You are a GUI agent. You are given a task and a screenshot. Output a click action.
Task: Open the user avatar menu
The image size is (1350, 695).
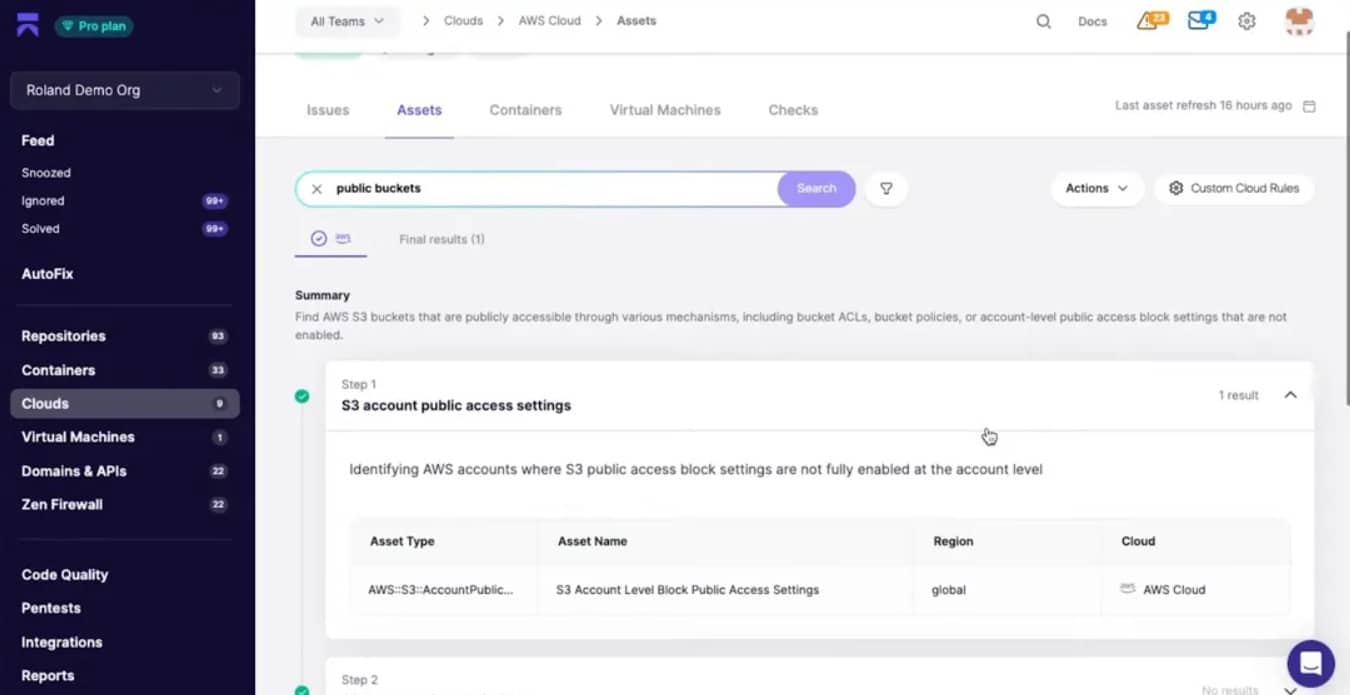[1299, 21]
